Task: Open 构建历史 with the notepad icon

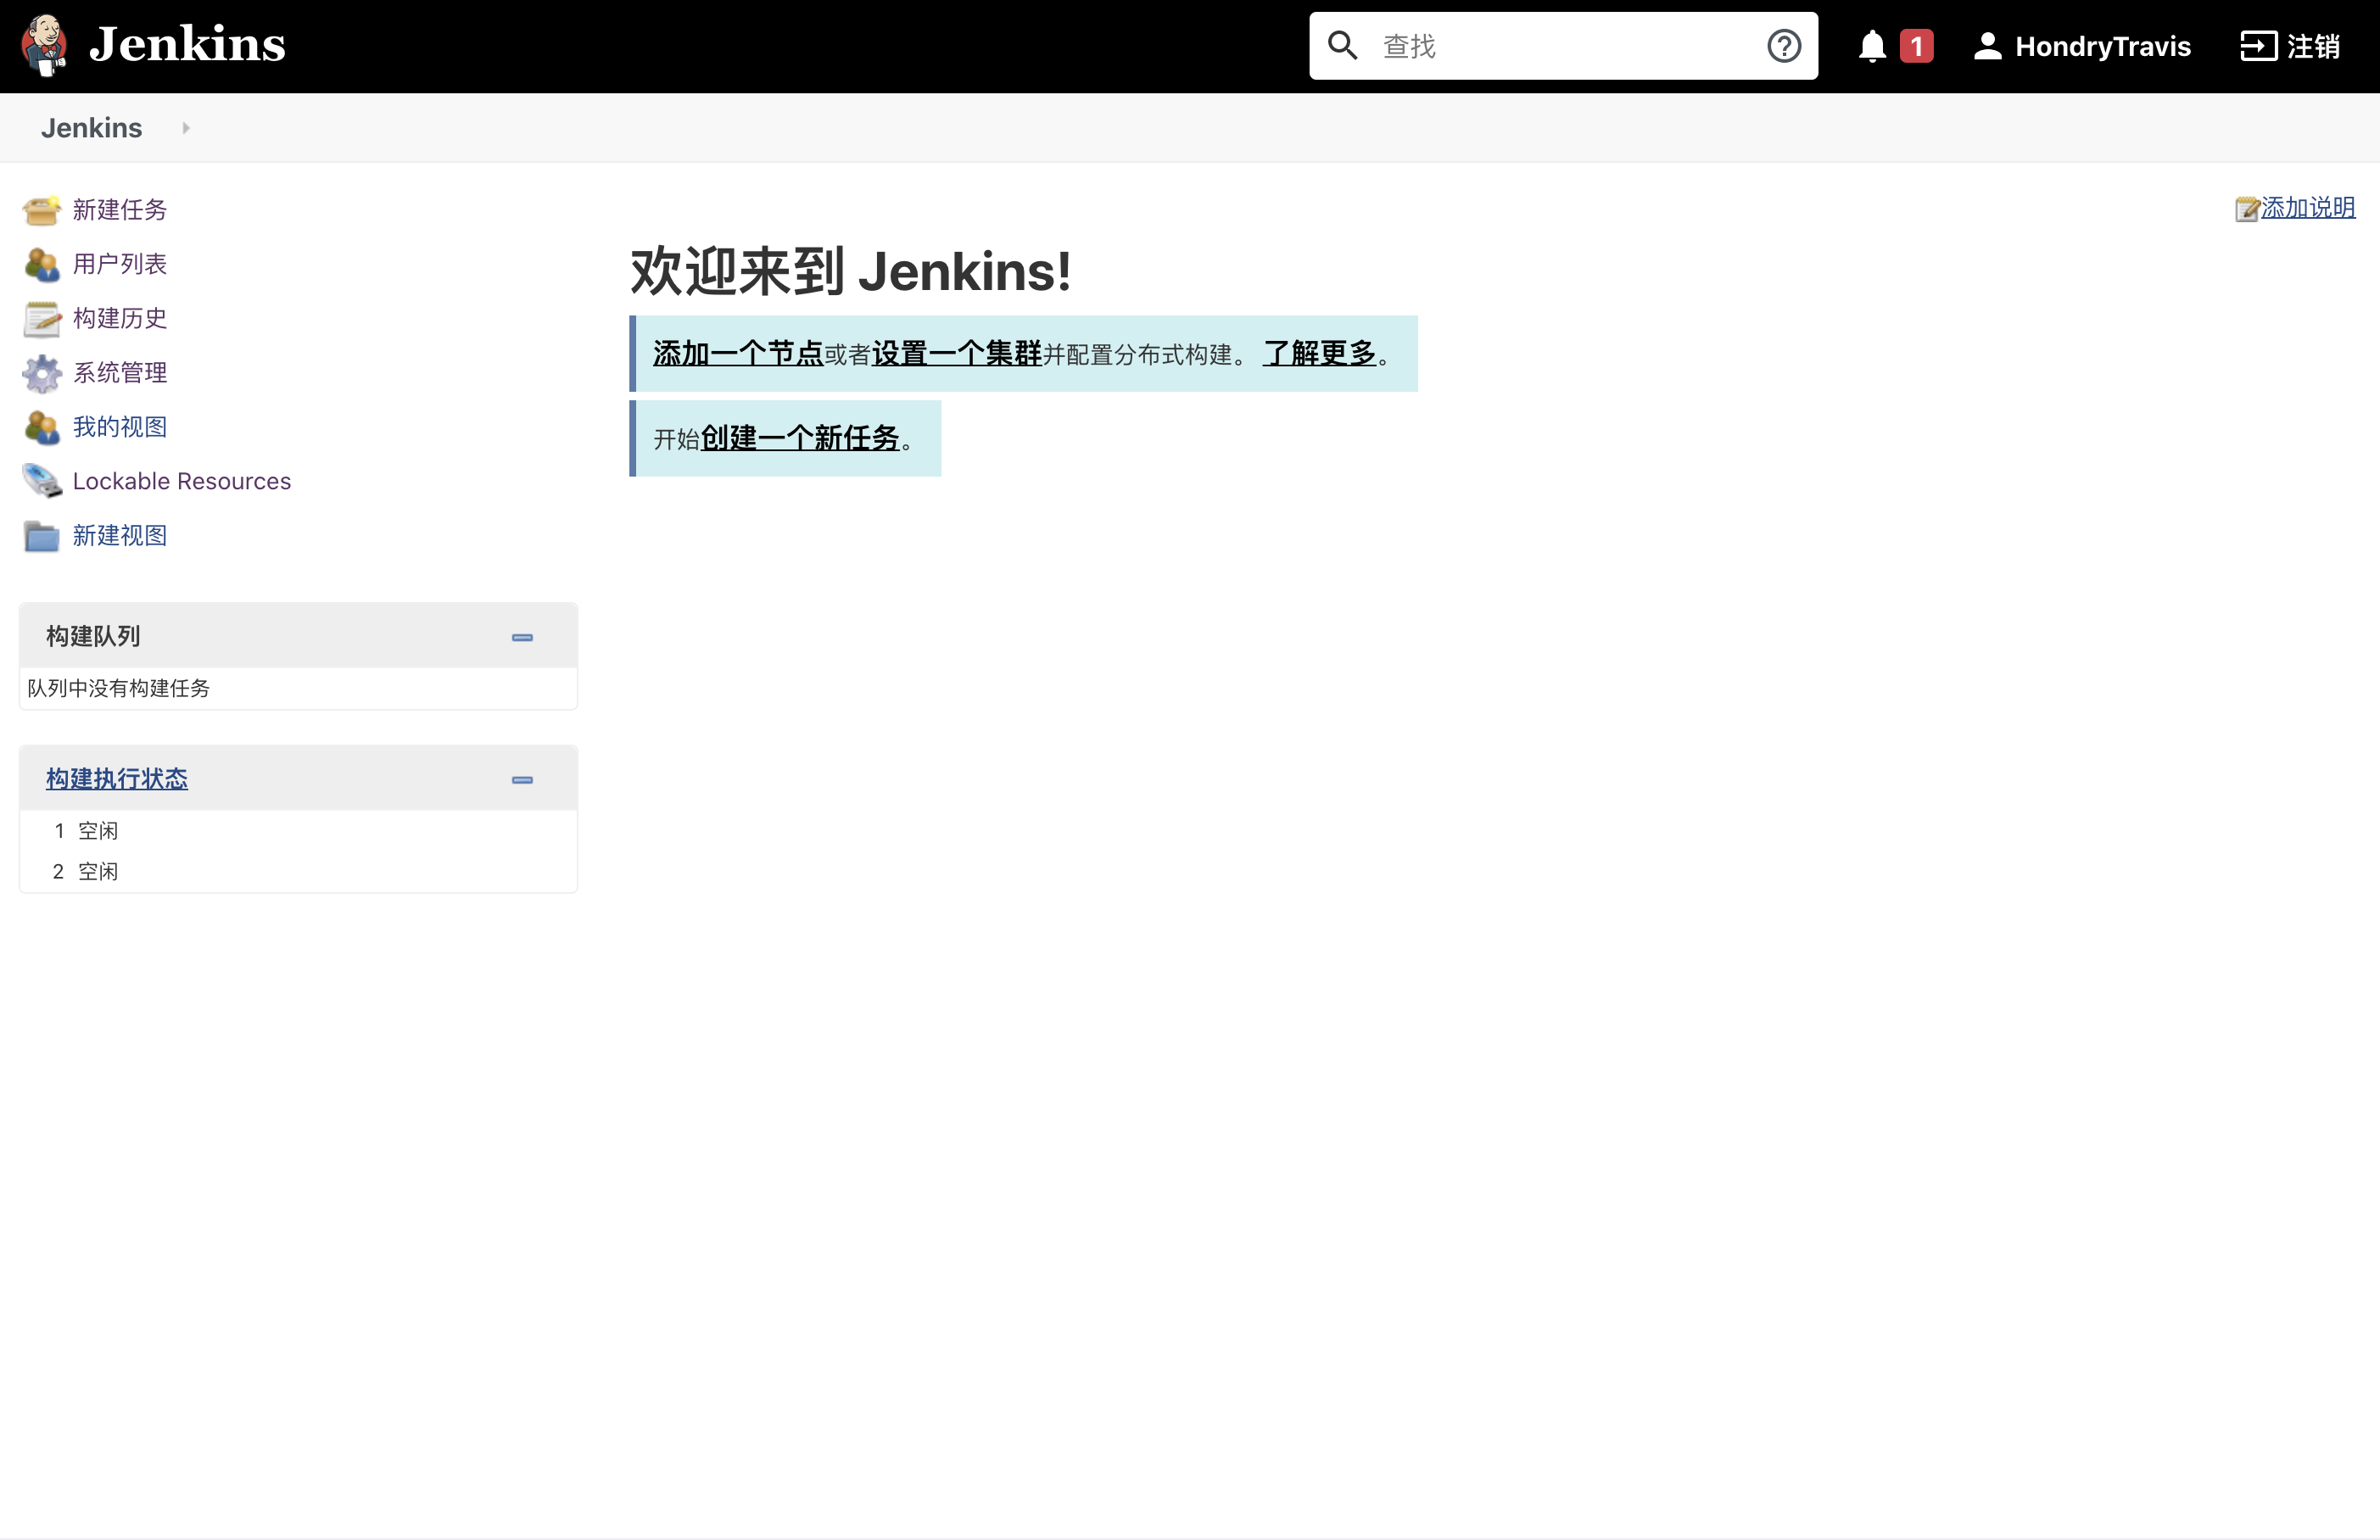Action: pos(41,319)
